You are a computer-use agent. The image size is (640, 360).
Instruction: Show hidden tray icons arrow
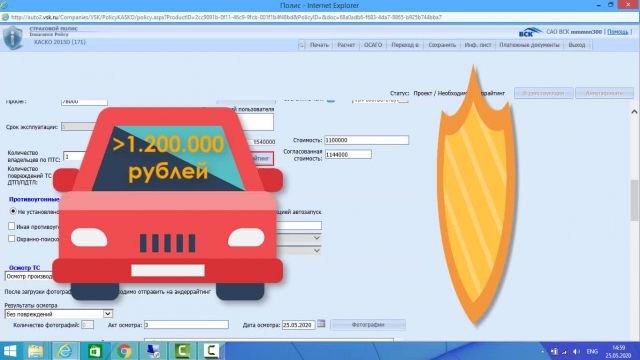click(x=543, y=351)
